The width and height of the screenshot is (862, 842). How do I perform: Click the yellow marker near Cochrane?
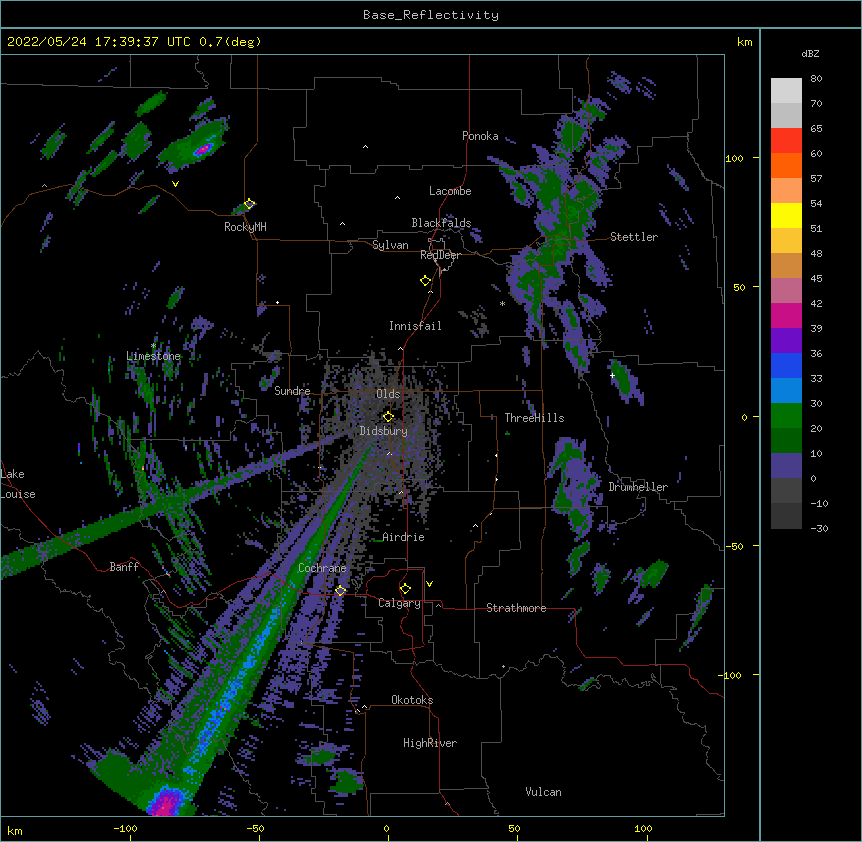(340, 590)
